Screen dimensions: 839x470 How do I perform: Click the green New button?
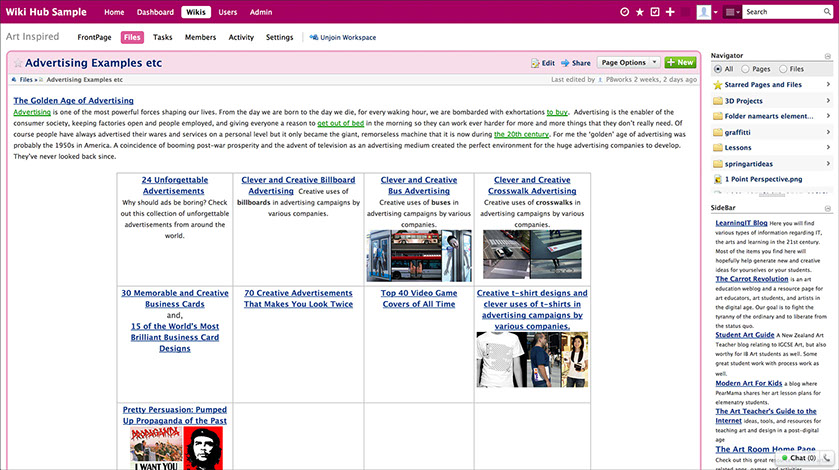(x=680, y=63)
